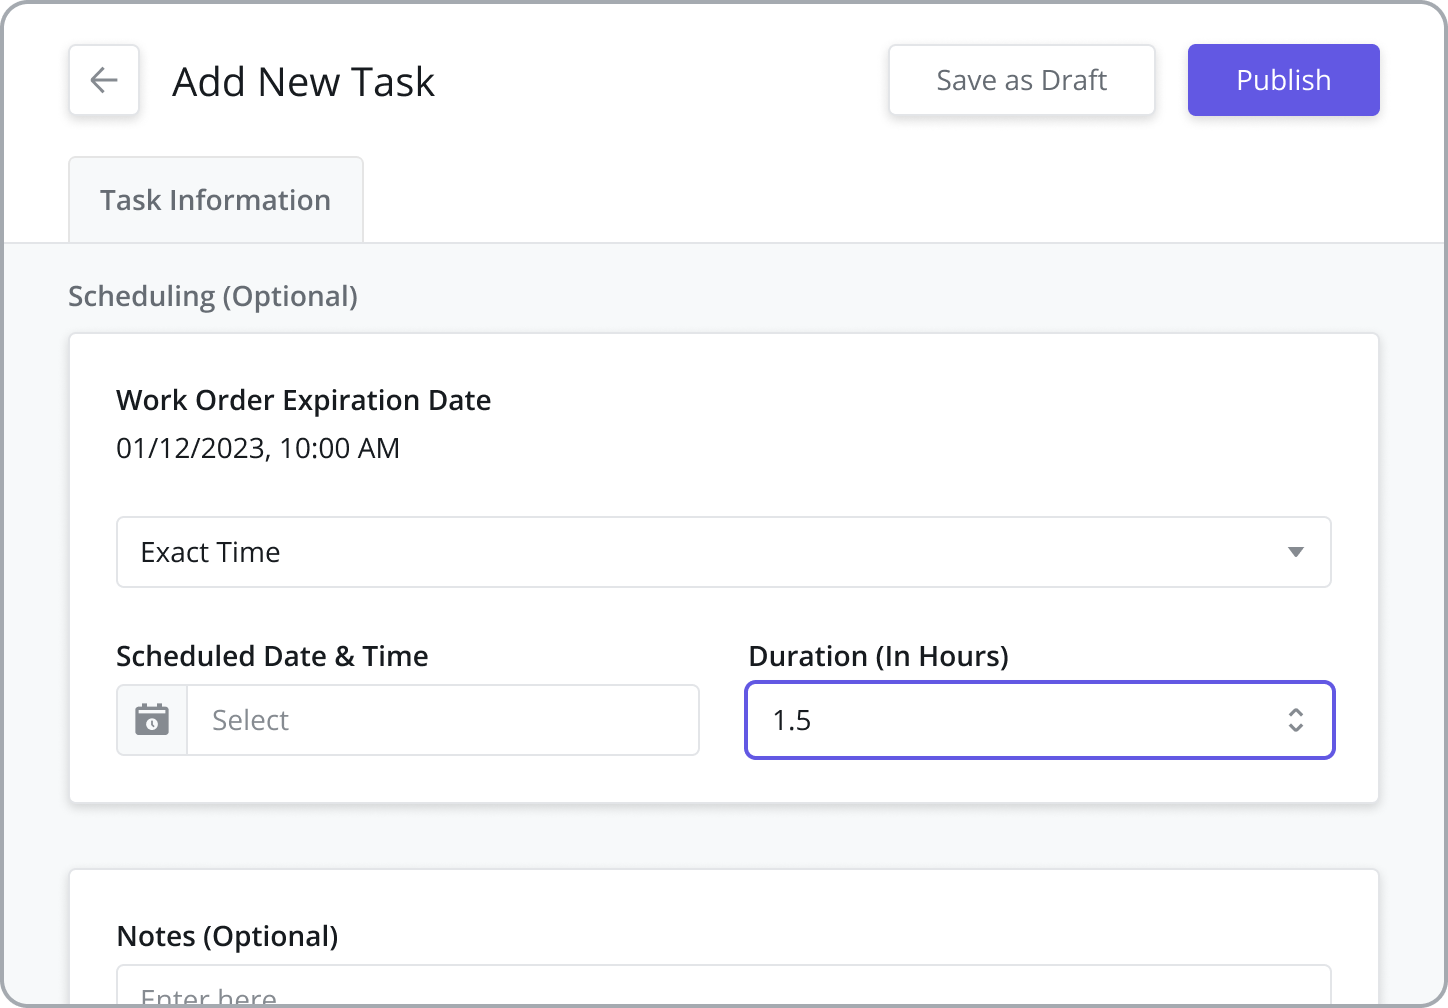Click the Save as Draft button
1448x1008 pixels.
coord(1022,80)
